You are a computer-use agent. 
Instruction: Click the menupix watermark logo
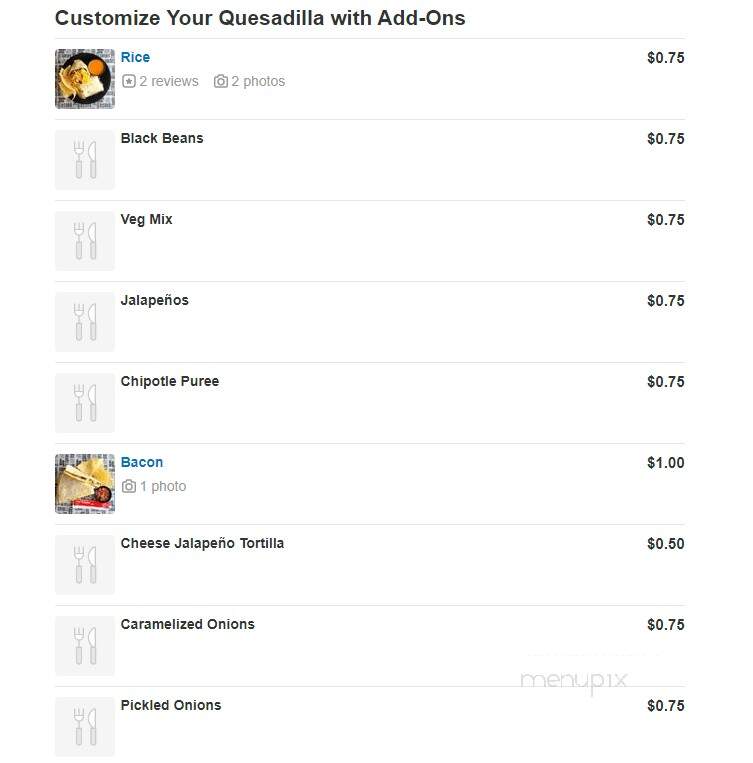(574, 681)
